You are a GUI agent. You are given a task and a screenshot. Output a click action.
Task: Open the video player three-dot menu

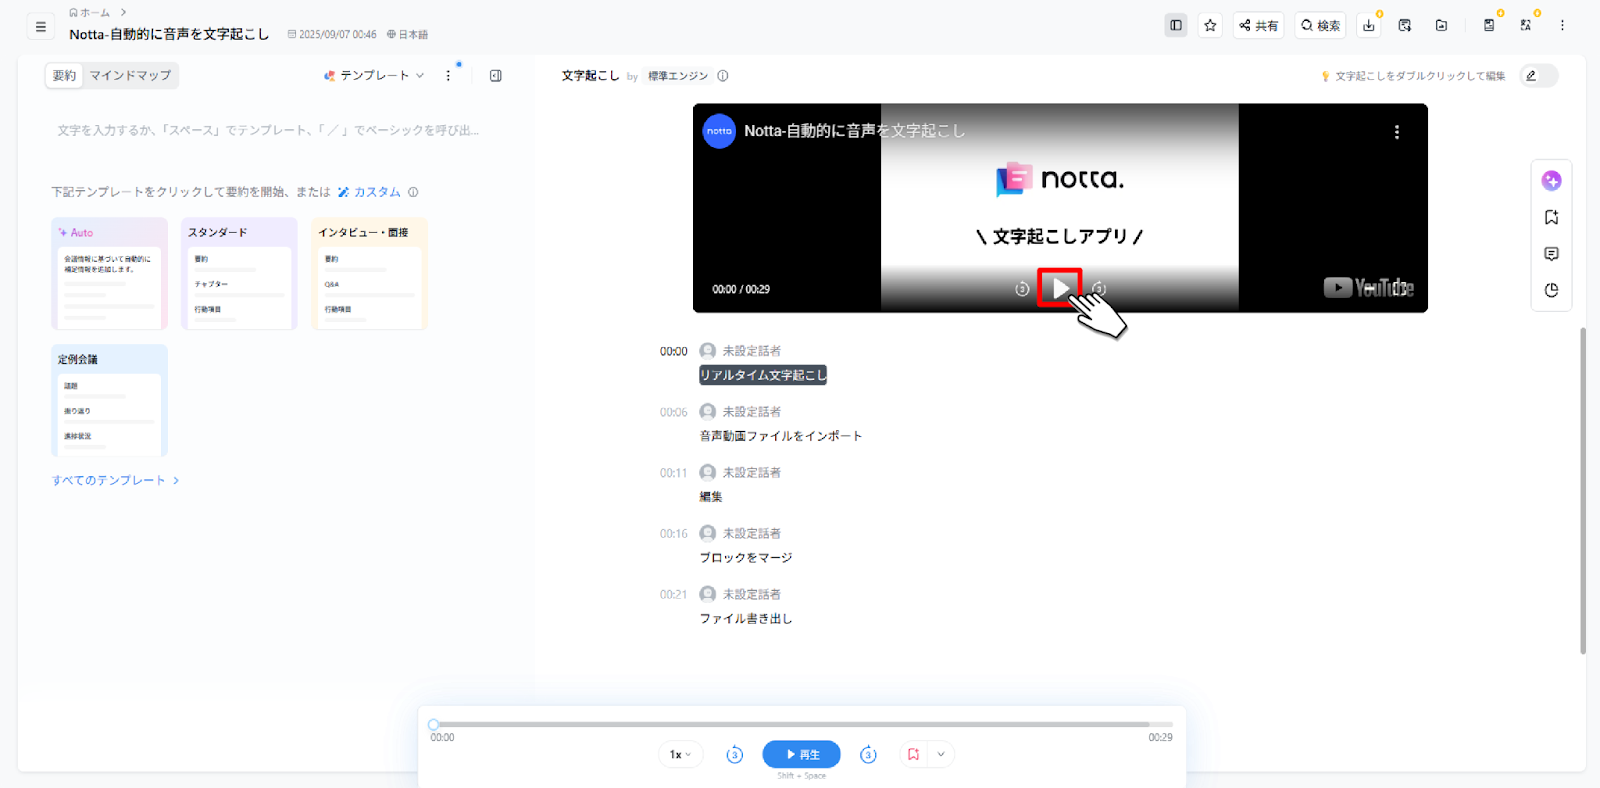[1397, 131]
